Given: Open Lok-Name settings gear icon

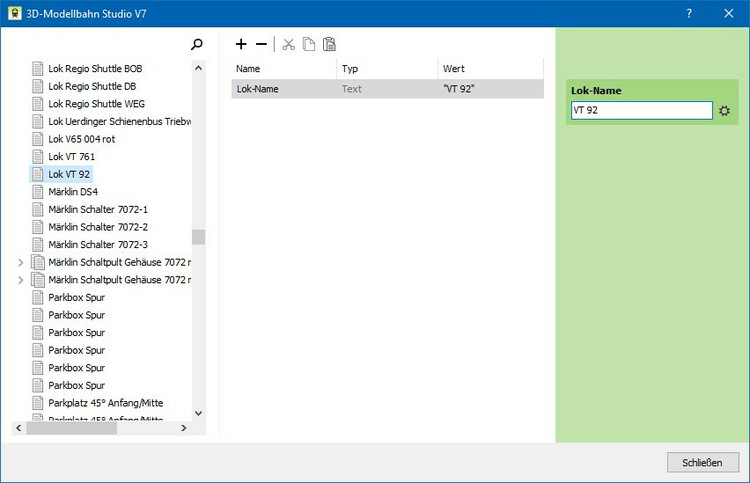Looking at the screenshot, I should (725, 111).
